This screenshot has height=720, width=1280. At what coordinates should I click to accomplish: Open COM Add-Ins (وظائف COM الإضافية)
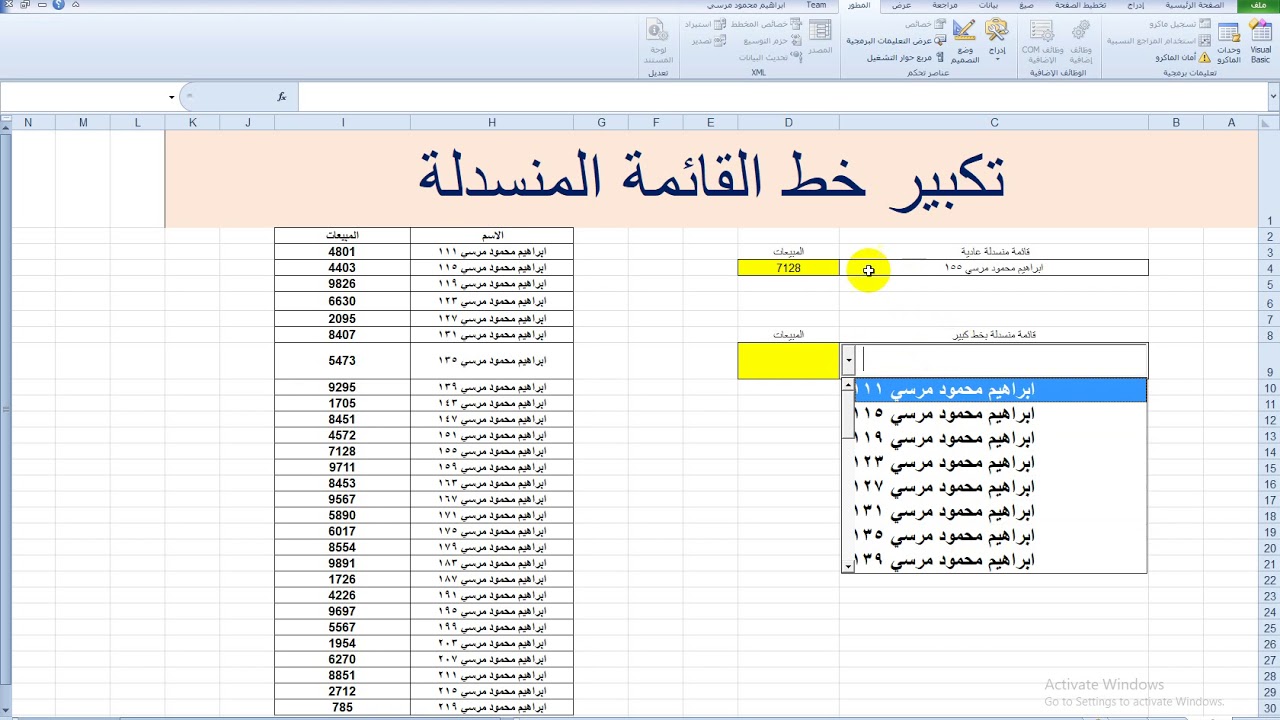click(1042, 40)
